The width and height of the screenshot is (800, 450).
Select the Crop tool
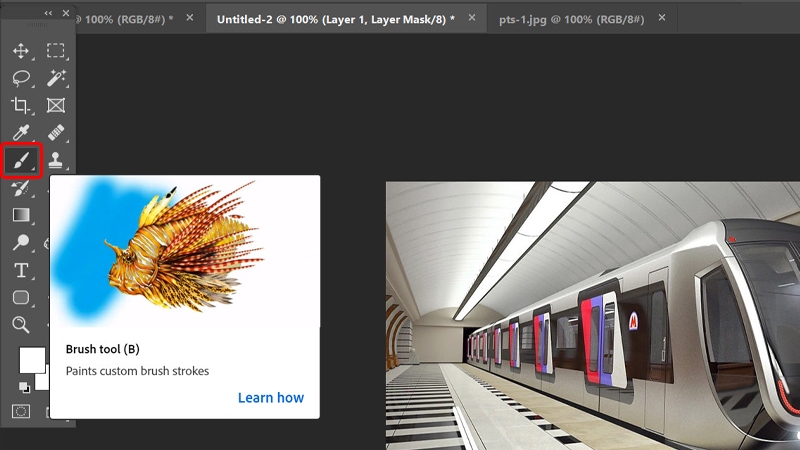click(x=21, y=105)
